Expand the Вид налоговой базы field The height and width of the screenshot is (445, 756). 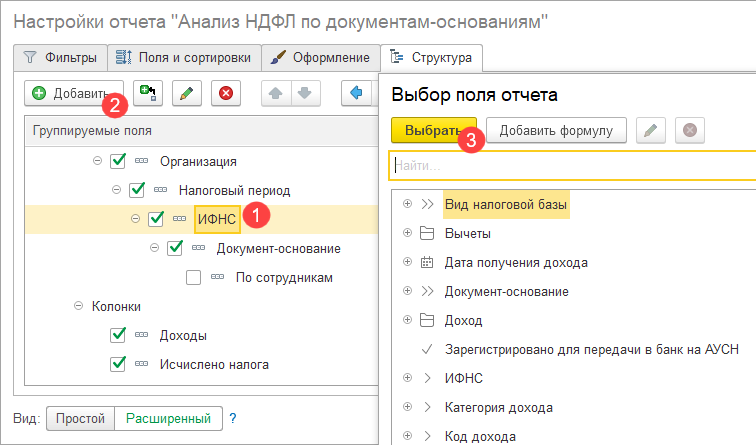[407, 203]
